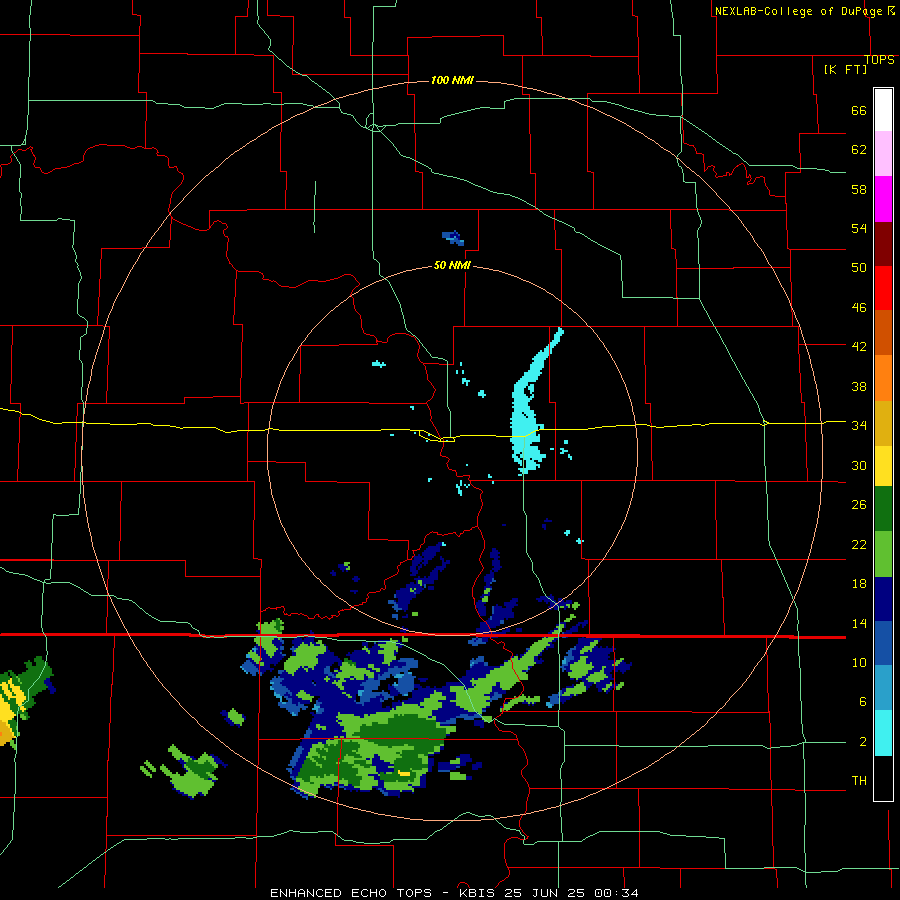Click the black TH legend swatch
Screen dimensions: 900x900
[883, 778]
